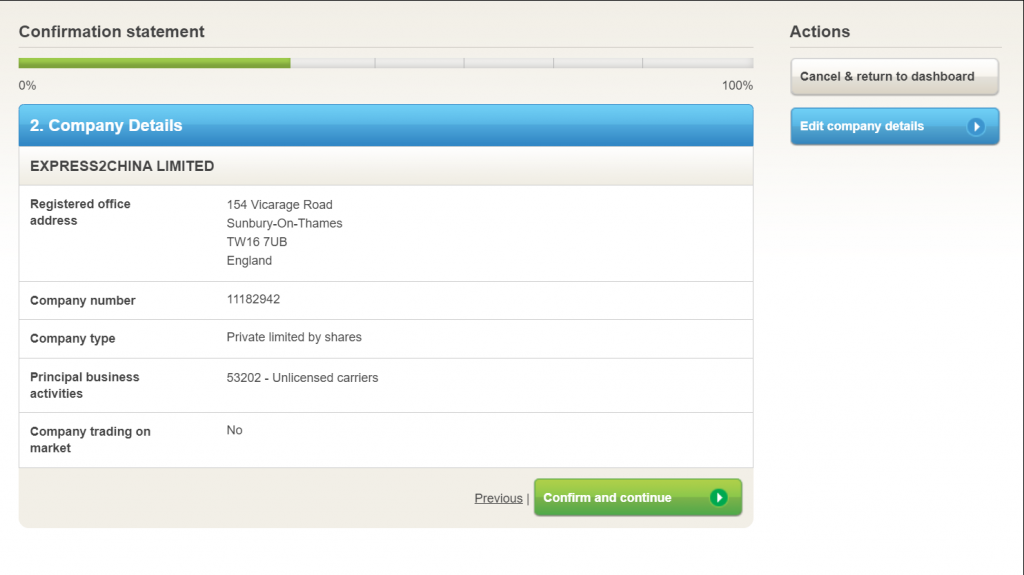The width and height of the screenshot is (1024, 575).
Task: Click the EXPRESS2CHINA LIMITED company name
Action: [122, 166]
